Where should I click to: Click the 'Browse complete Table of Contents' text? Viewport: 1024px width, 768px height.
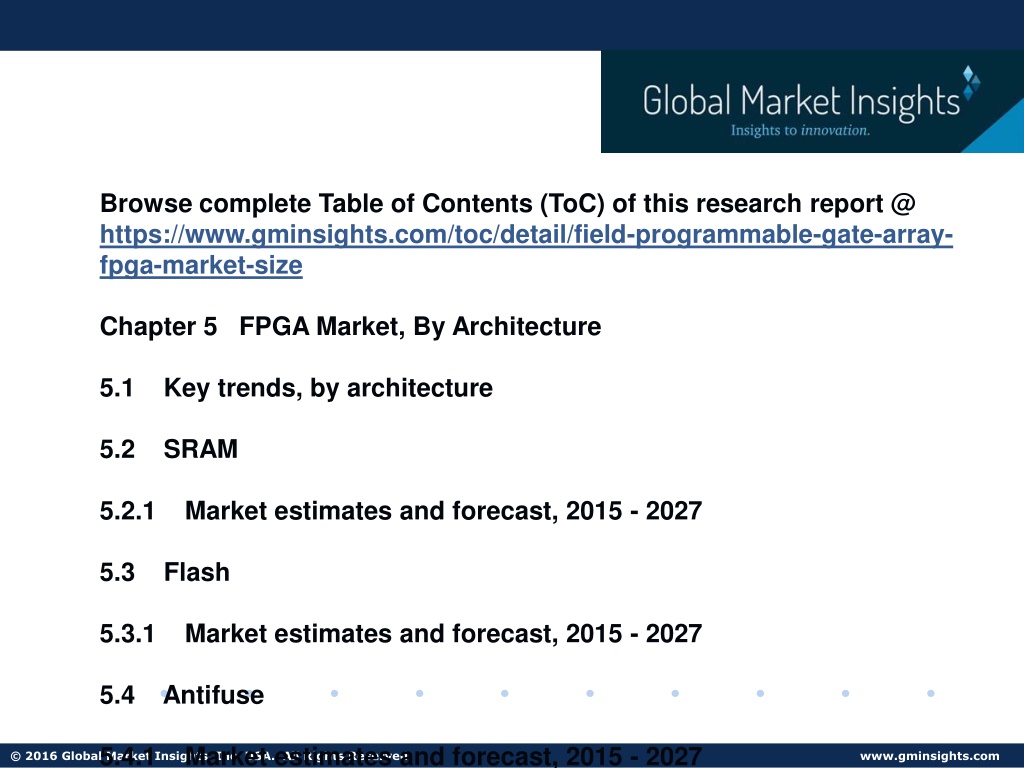[507, 204]
